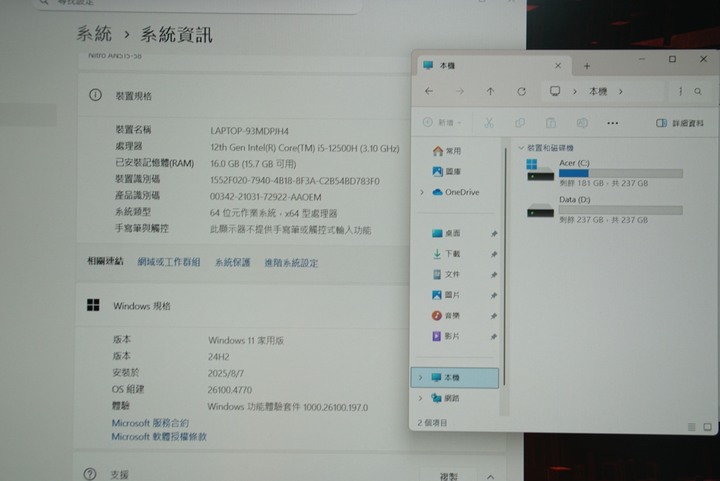This screenshot has height=481, width=720.
Task: Open the pinned 桌面 folder
Action: (446, 233)
